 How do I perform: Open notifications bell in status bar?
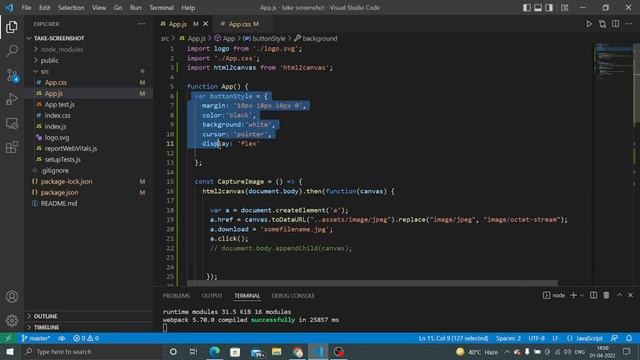tap(629, 338)
